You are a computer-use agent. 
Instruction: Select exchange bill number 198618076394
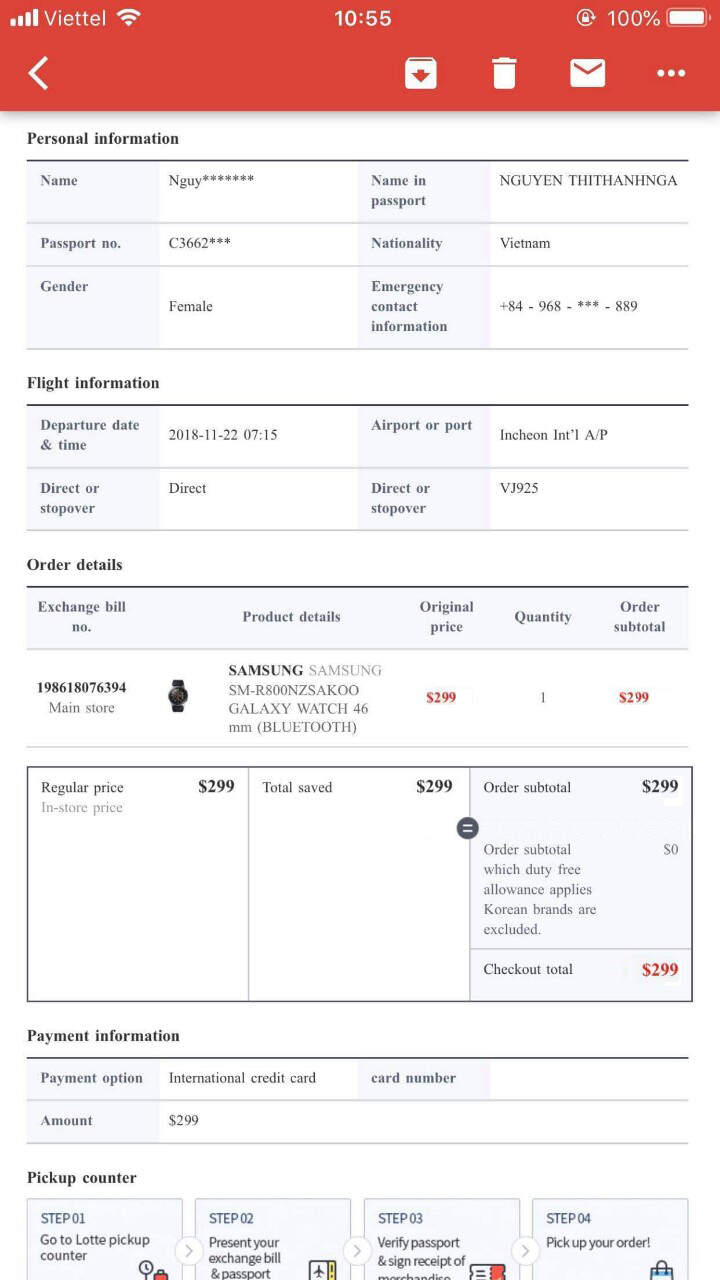pos(82,688)
